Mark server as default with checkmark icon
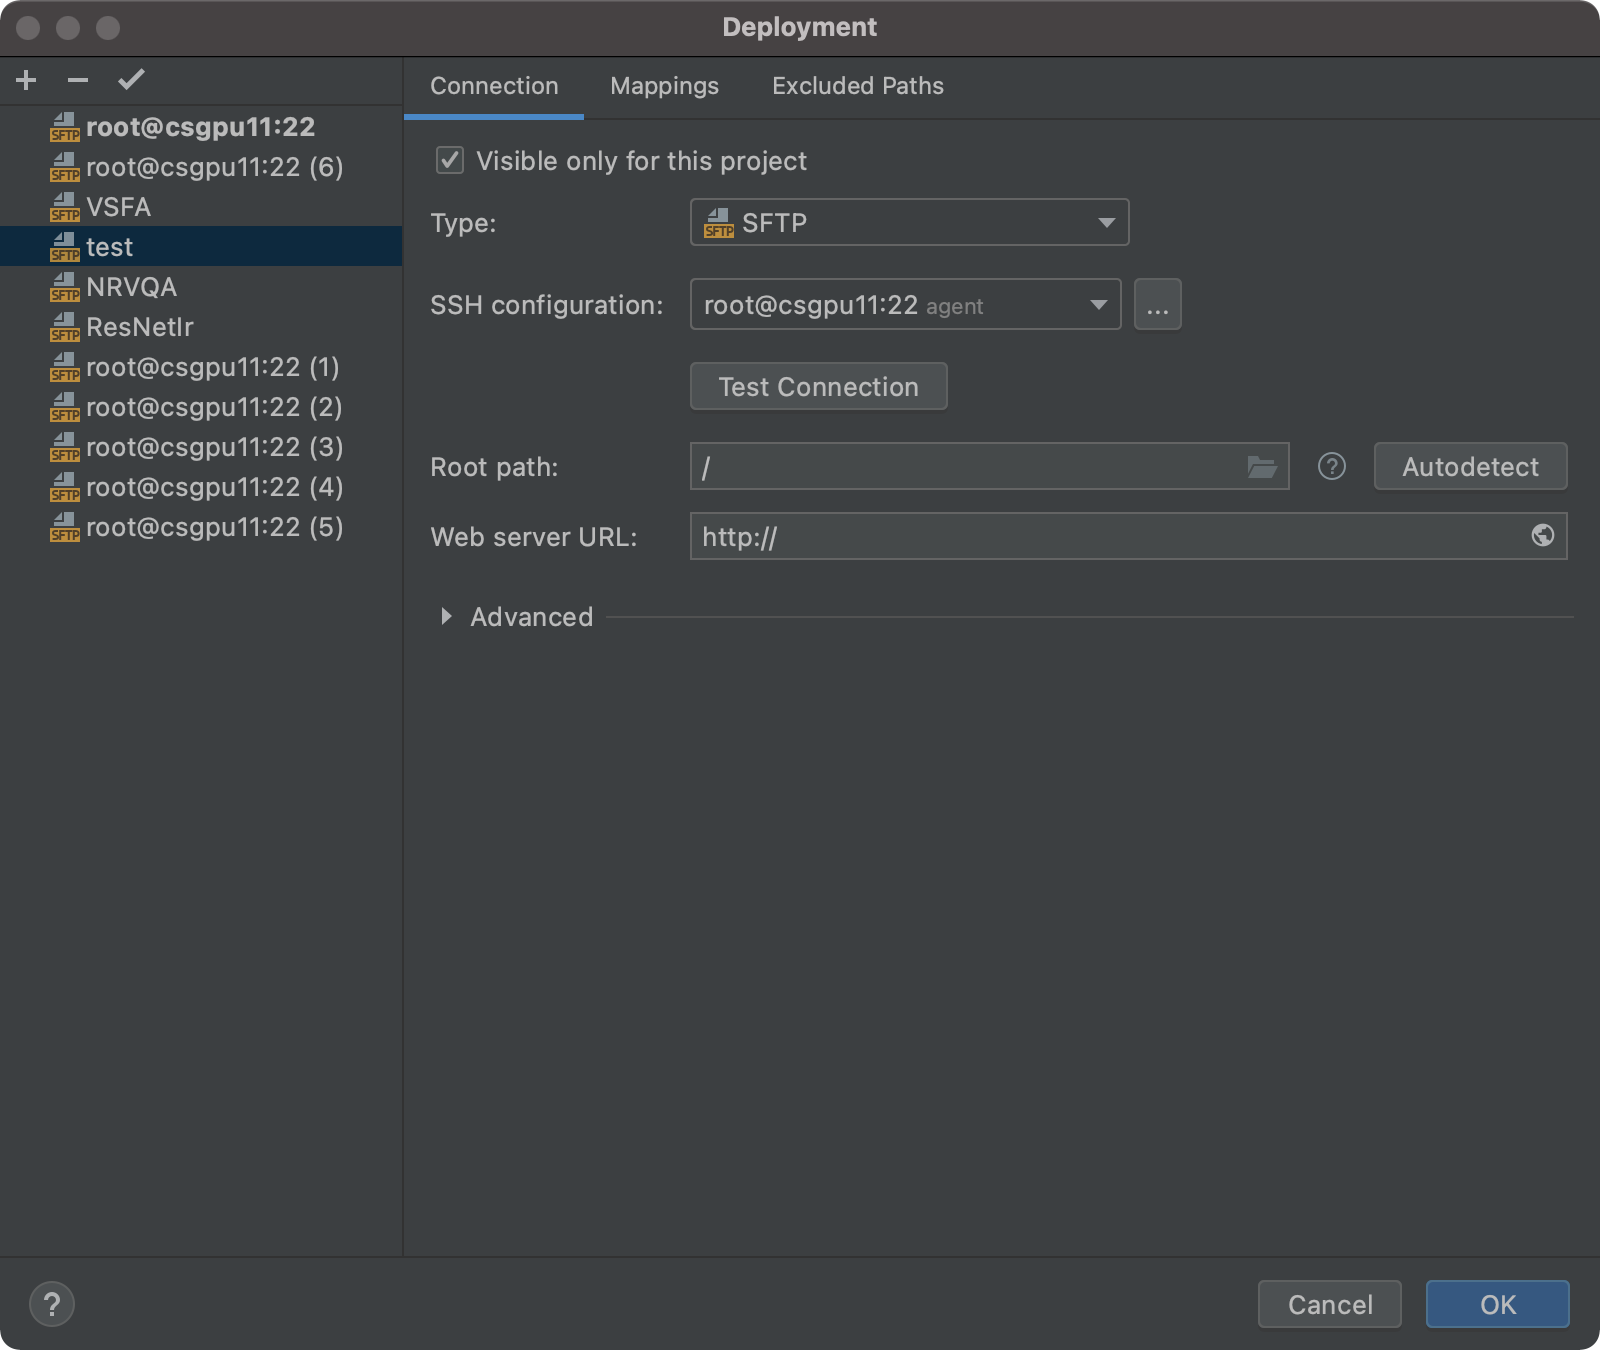The width and height of the screenshot is (1600, 1350). 131,79
